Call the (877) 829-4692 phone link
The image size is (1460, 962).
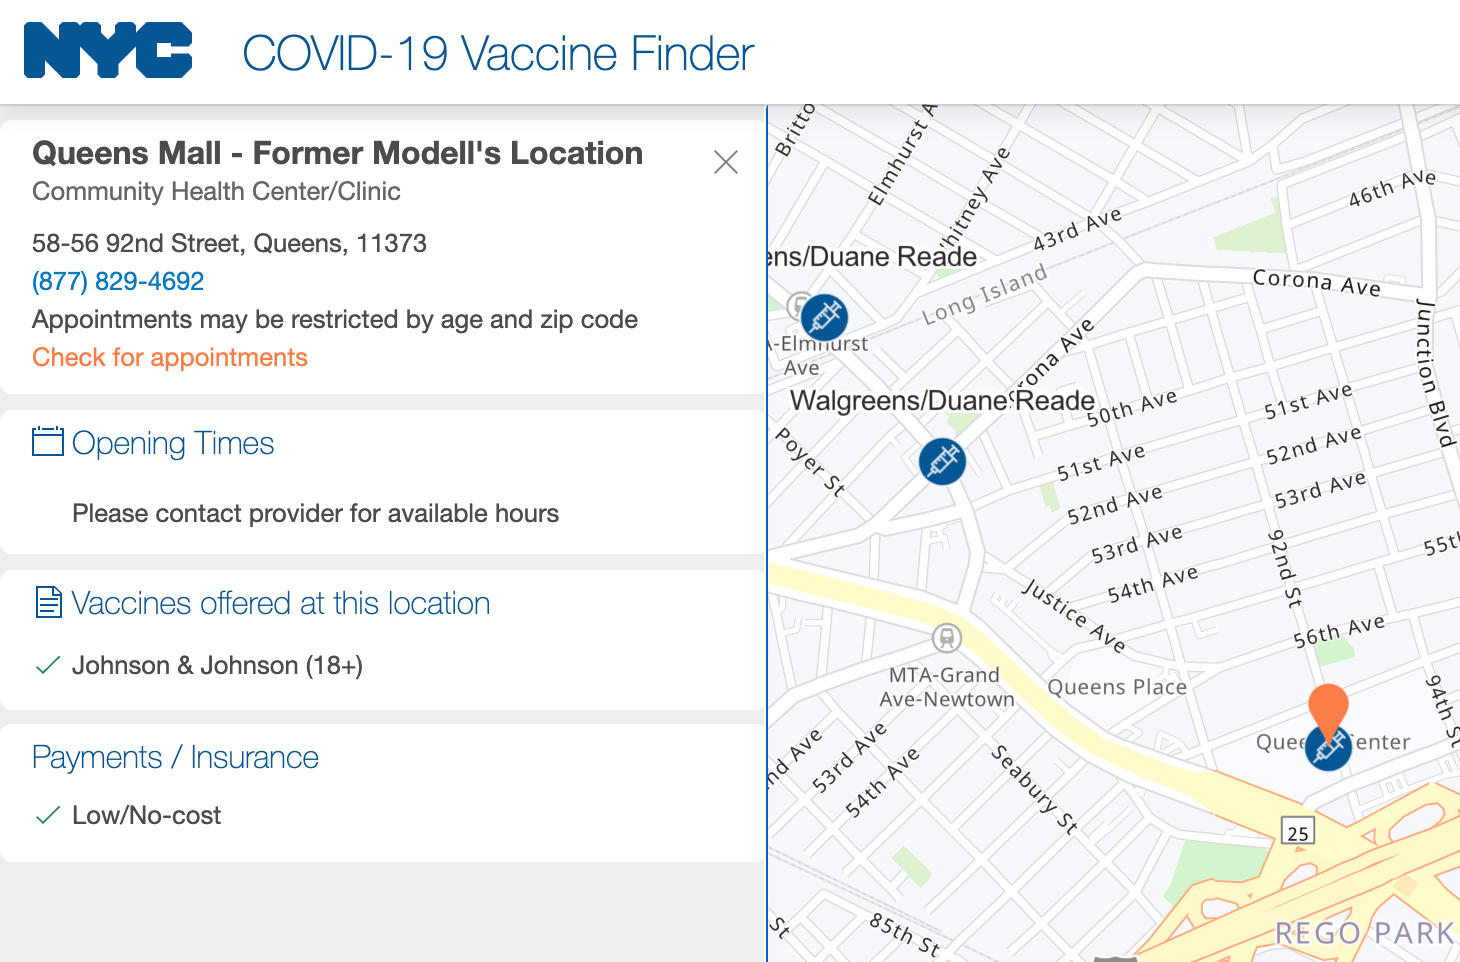[x=117, y=281]
